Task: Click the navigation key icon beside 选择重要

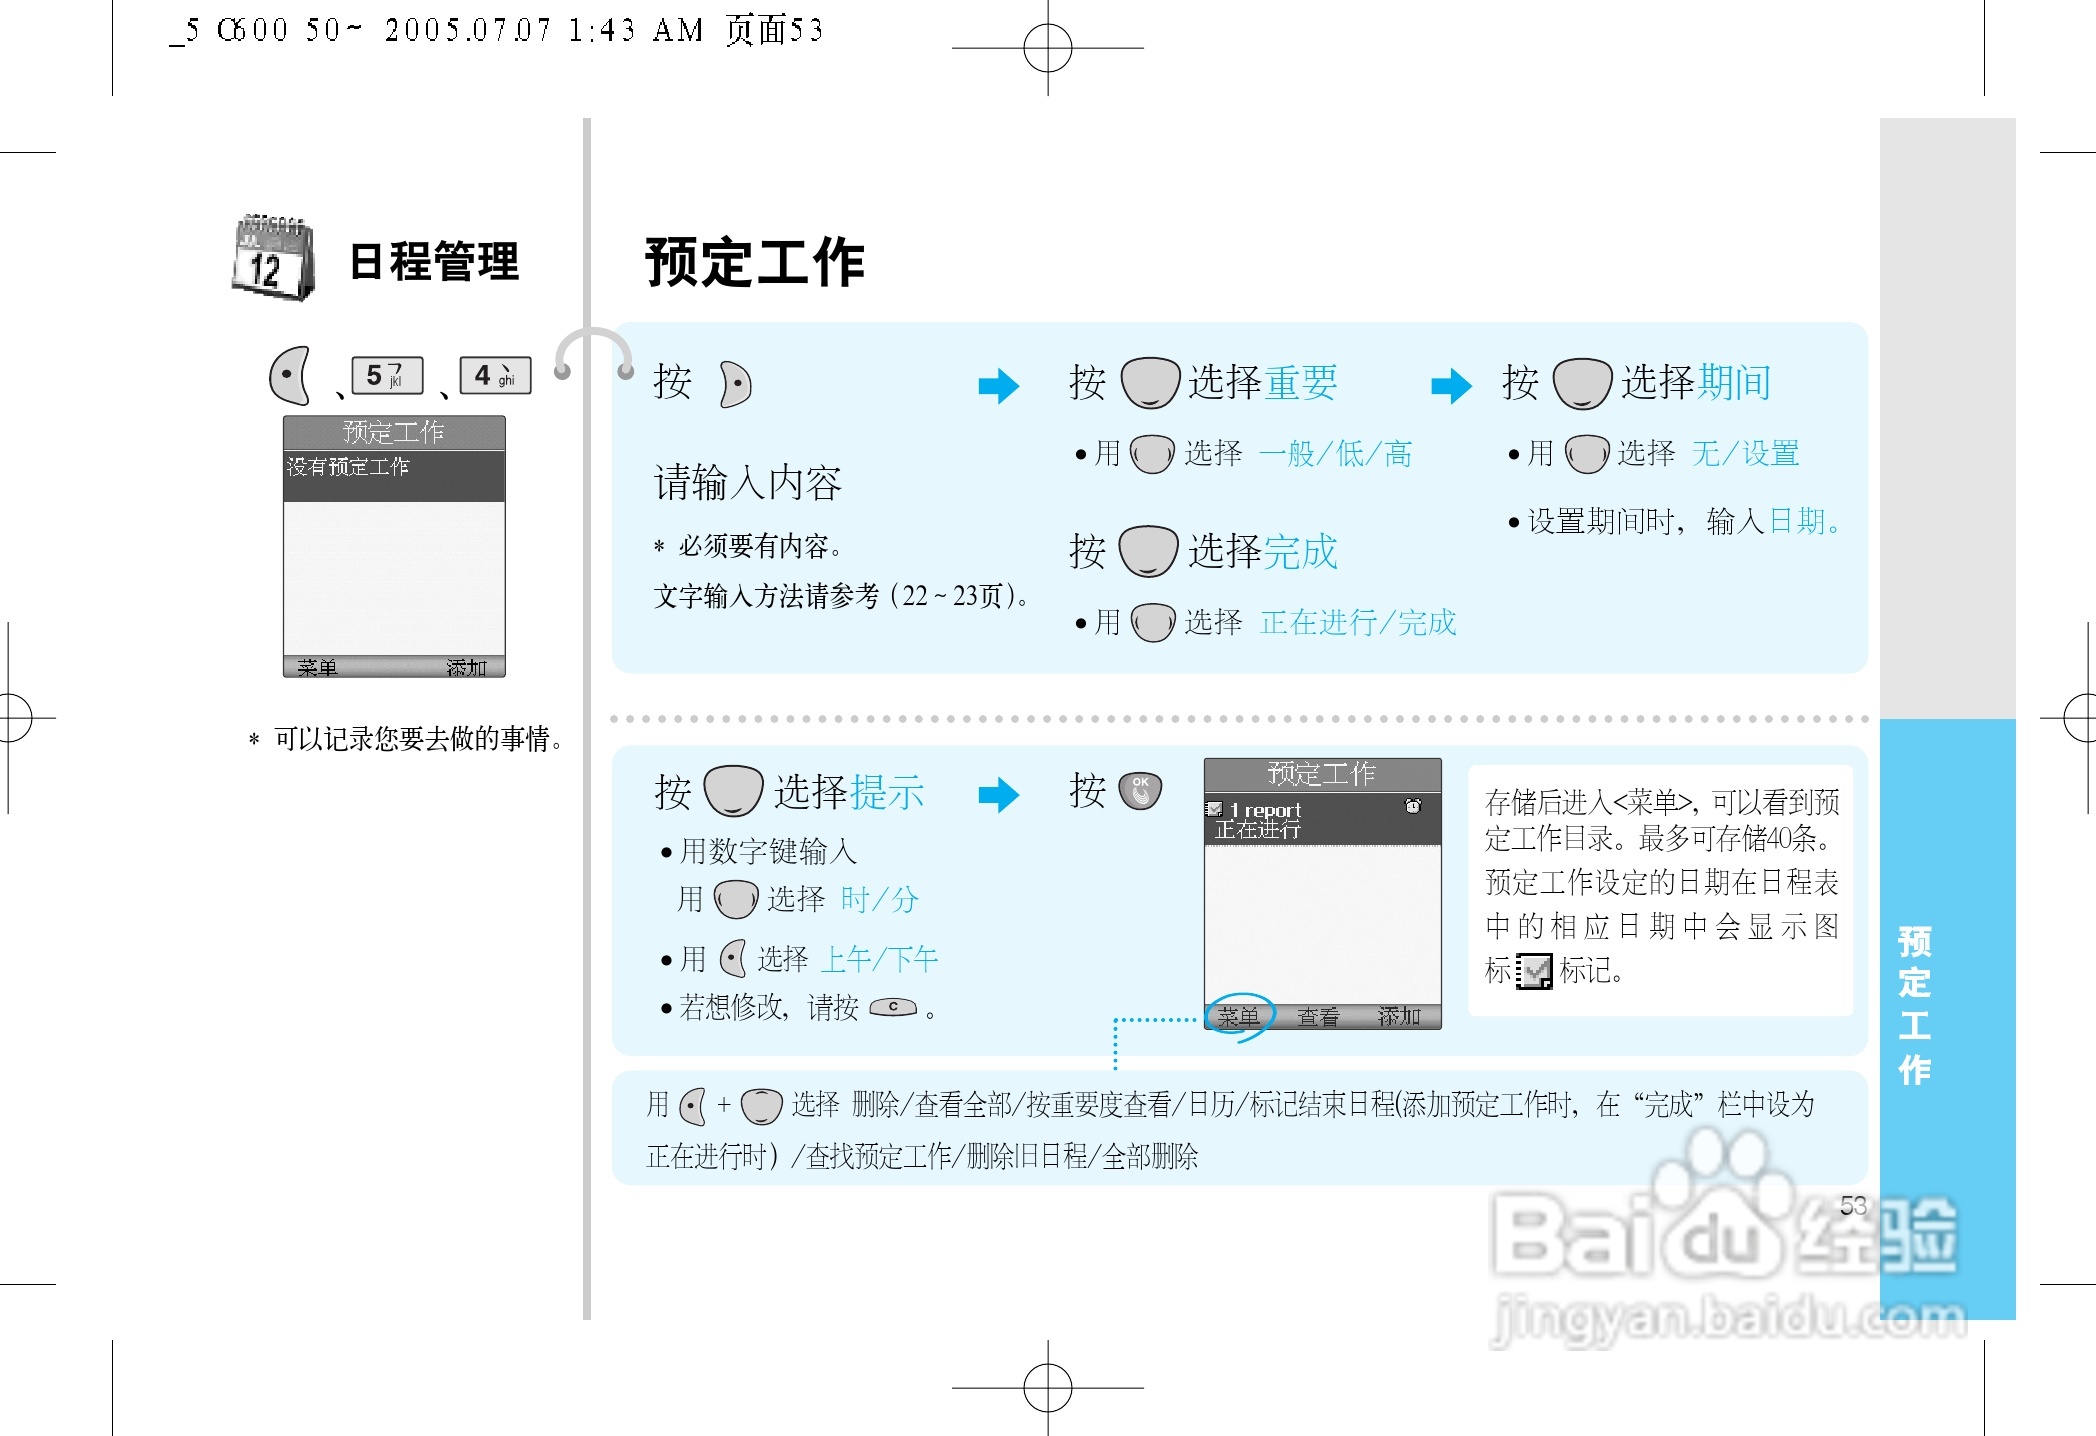Action: tap(1150, 383)
